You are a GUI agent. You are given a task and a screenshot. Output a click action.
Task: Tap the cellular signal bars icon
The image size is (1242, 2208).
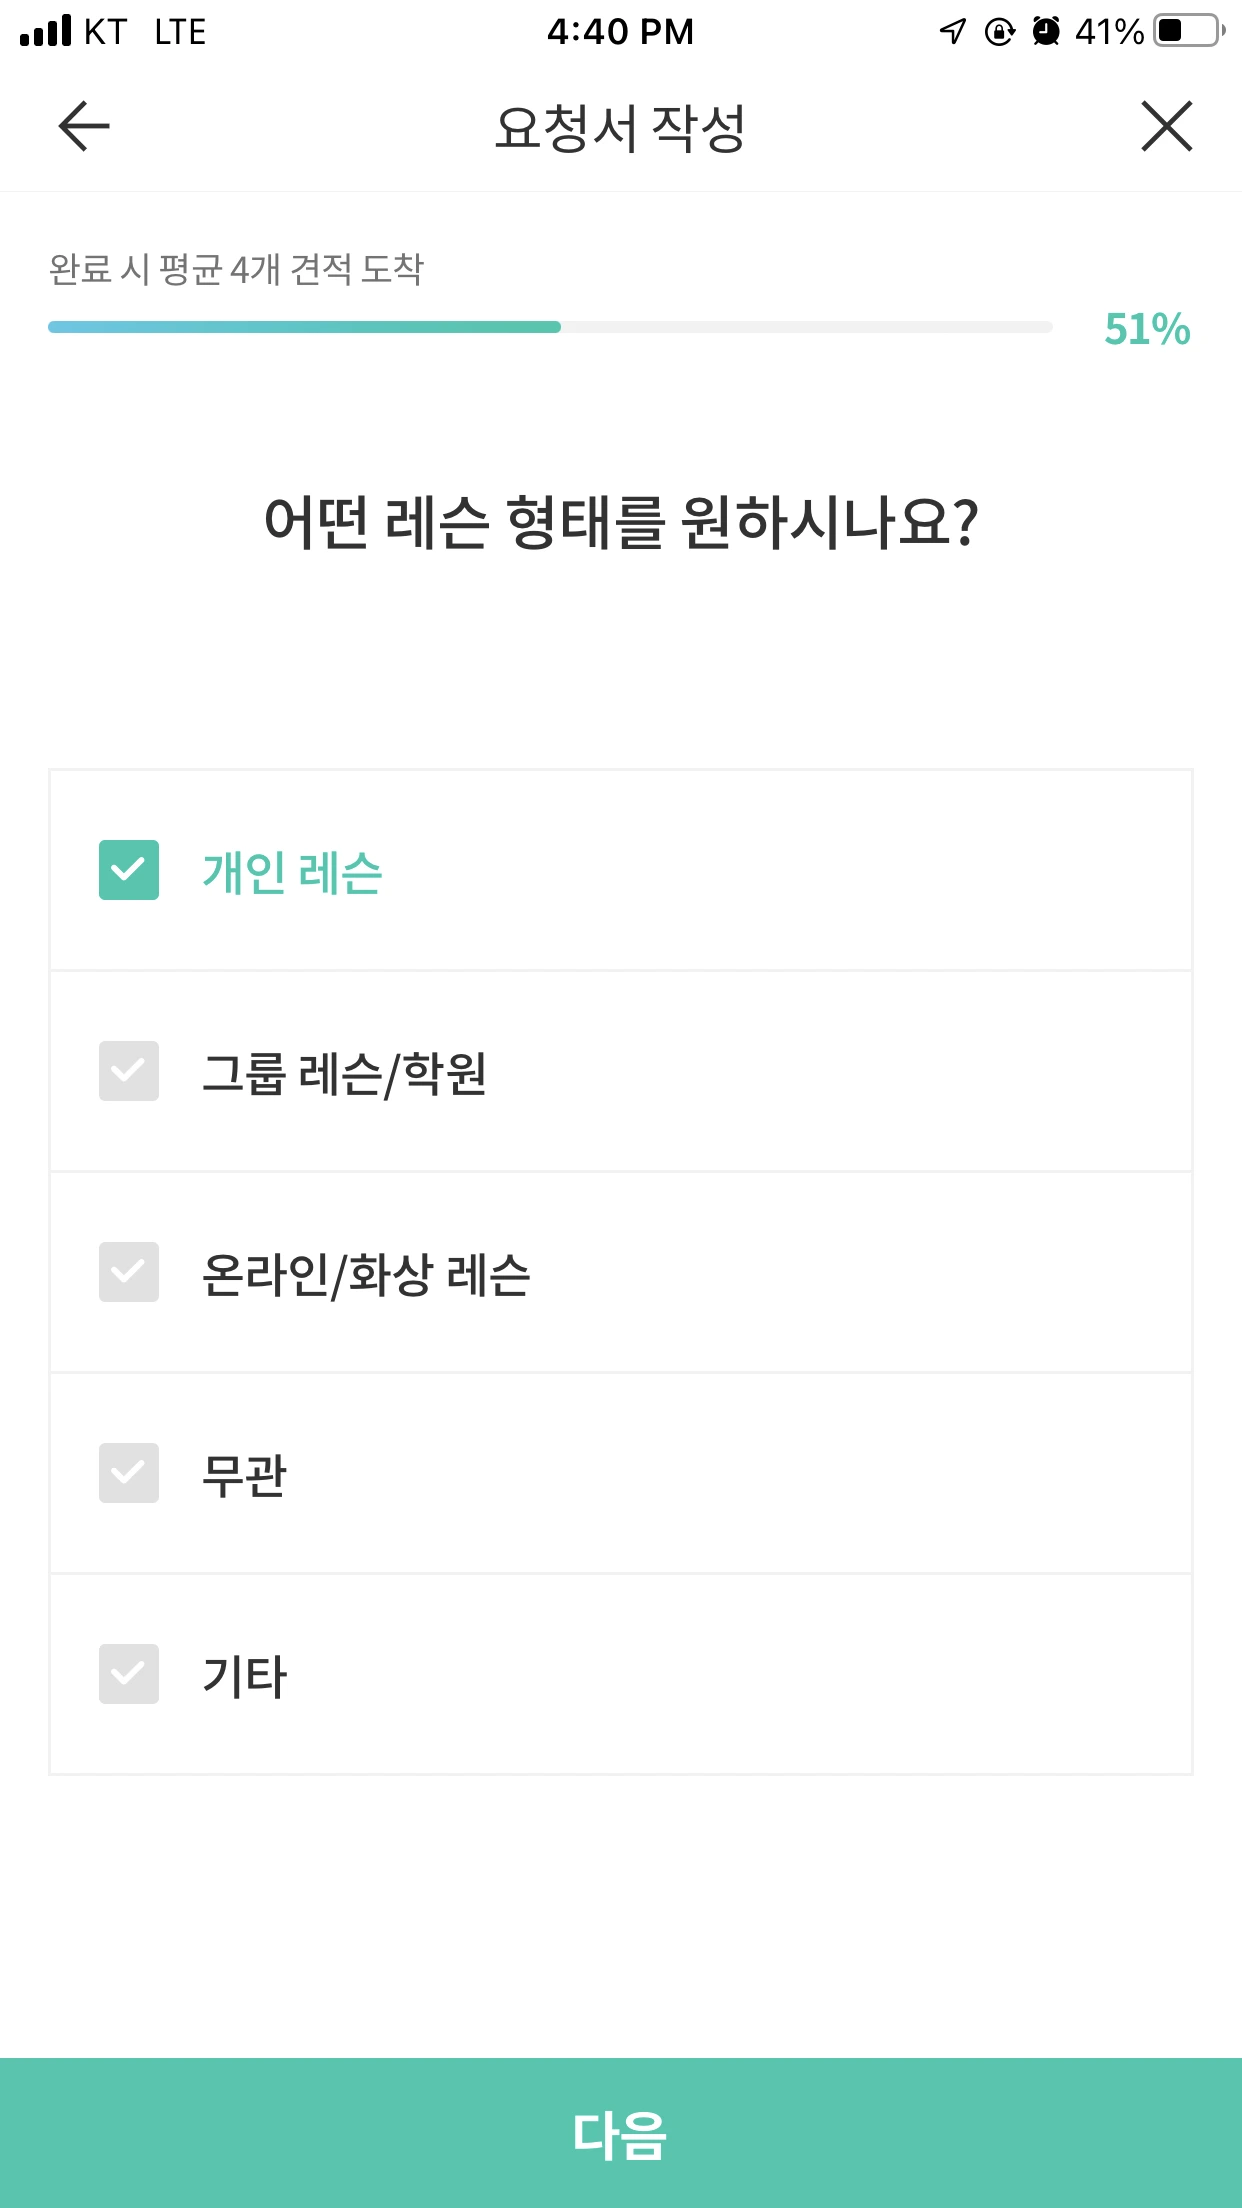(46, 31)
